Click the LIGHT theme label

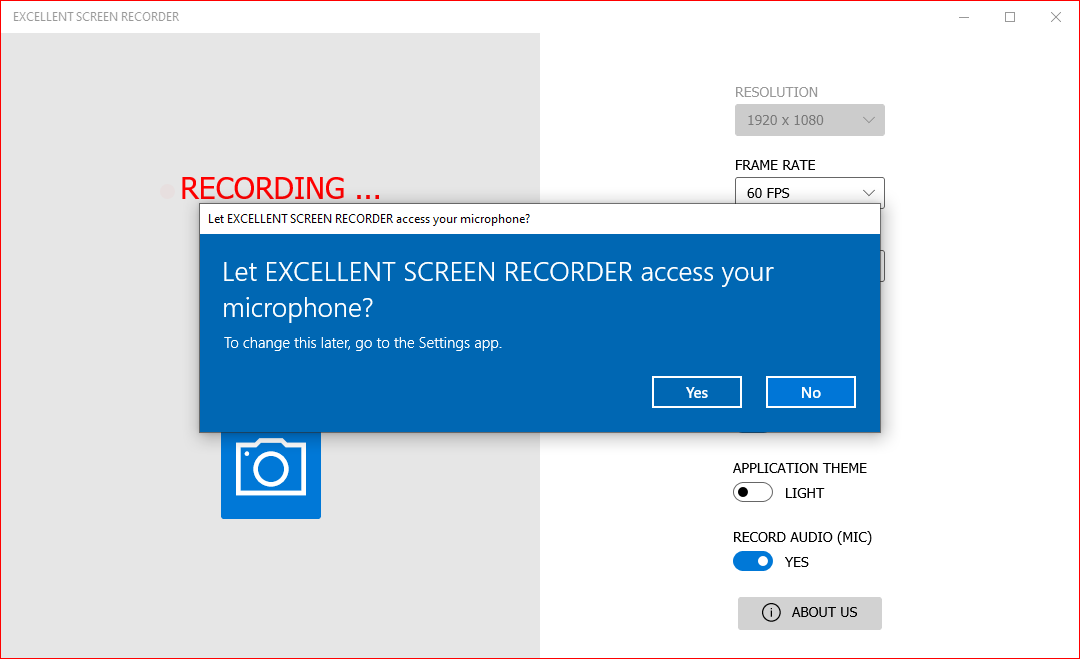tap(804, 493)
